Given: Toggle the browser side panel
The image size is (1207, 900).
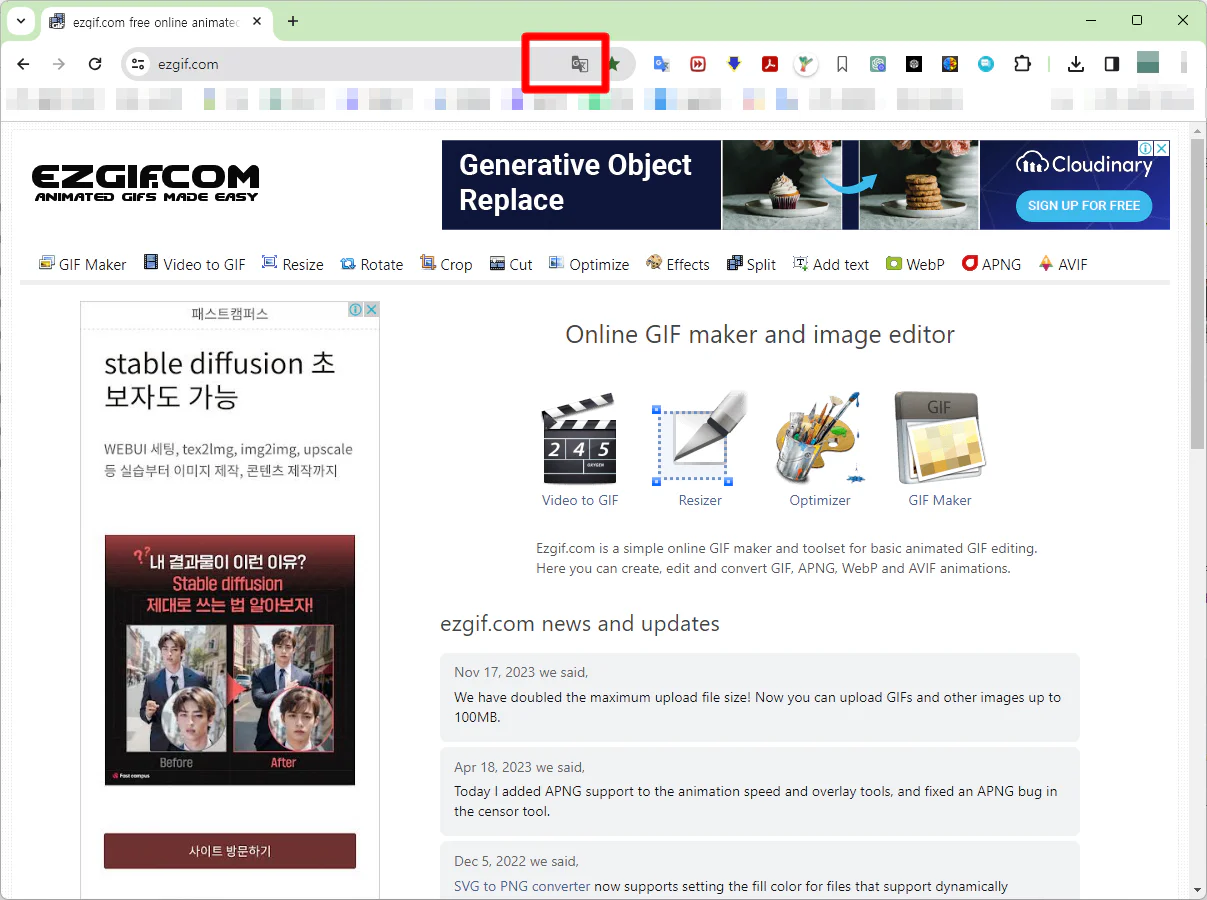Looking at the screenshot, I should point(1112,64).
